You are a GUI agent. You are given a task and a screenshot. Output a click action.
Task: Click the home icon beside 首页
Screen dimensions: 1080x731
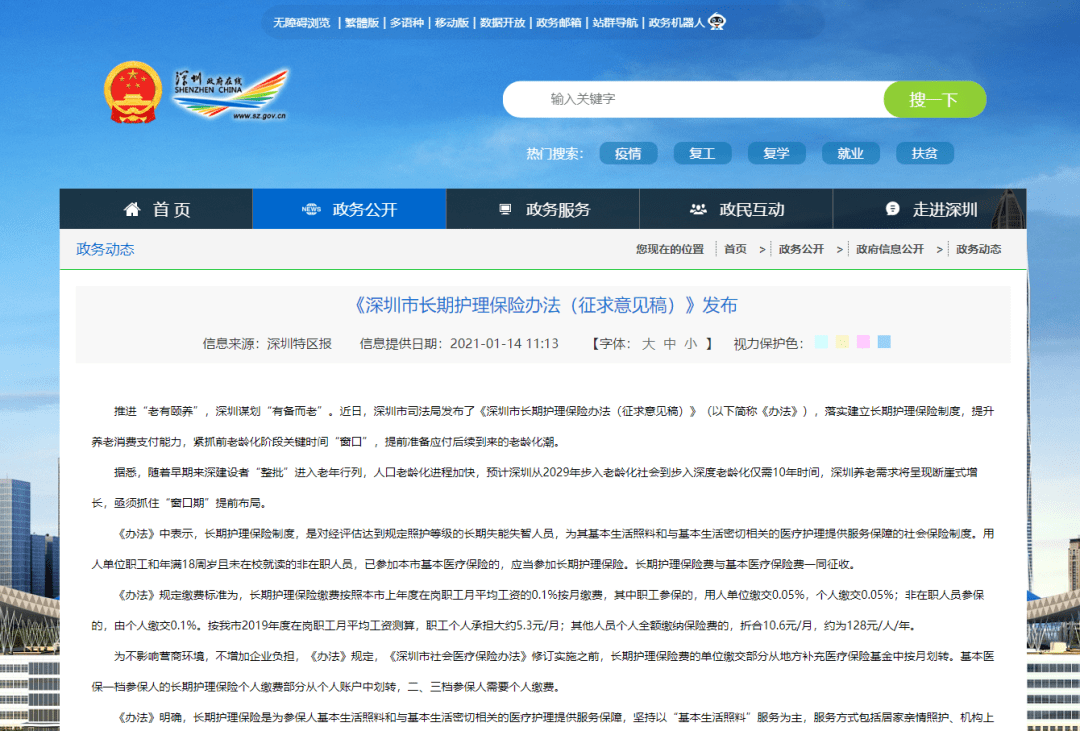click(132, 209)
